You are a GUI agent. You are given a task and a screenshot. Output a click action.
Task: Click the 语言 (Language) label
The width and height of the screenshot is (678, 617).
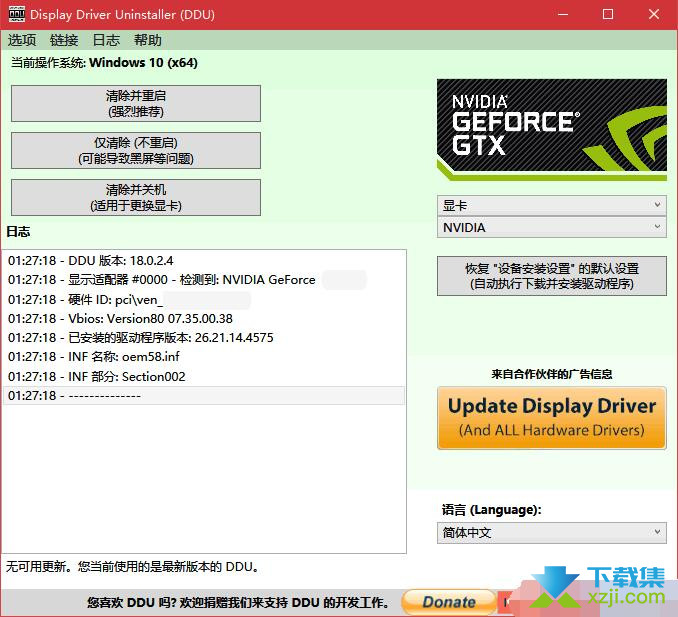click(x=491, y=510)
